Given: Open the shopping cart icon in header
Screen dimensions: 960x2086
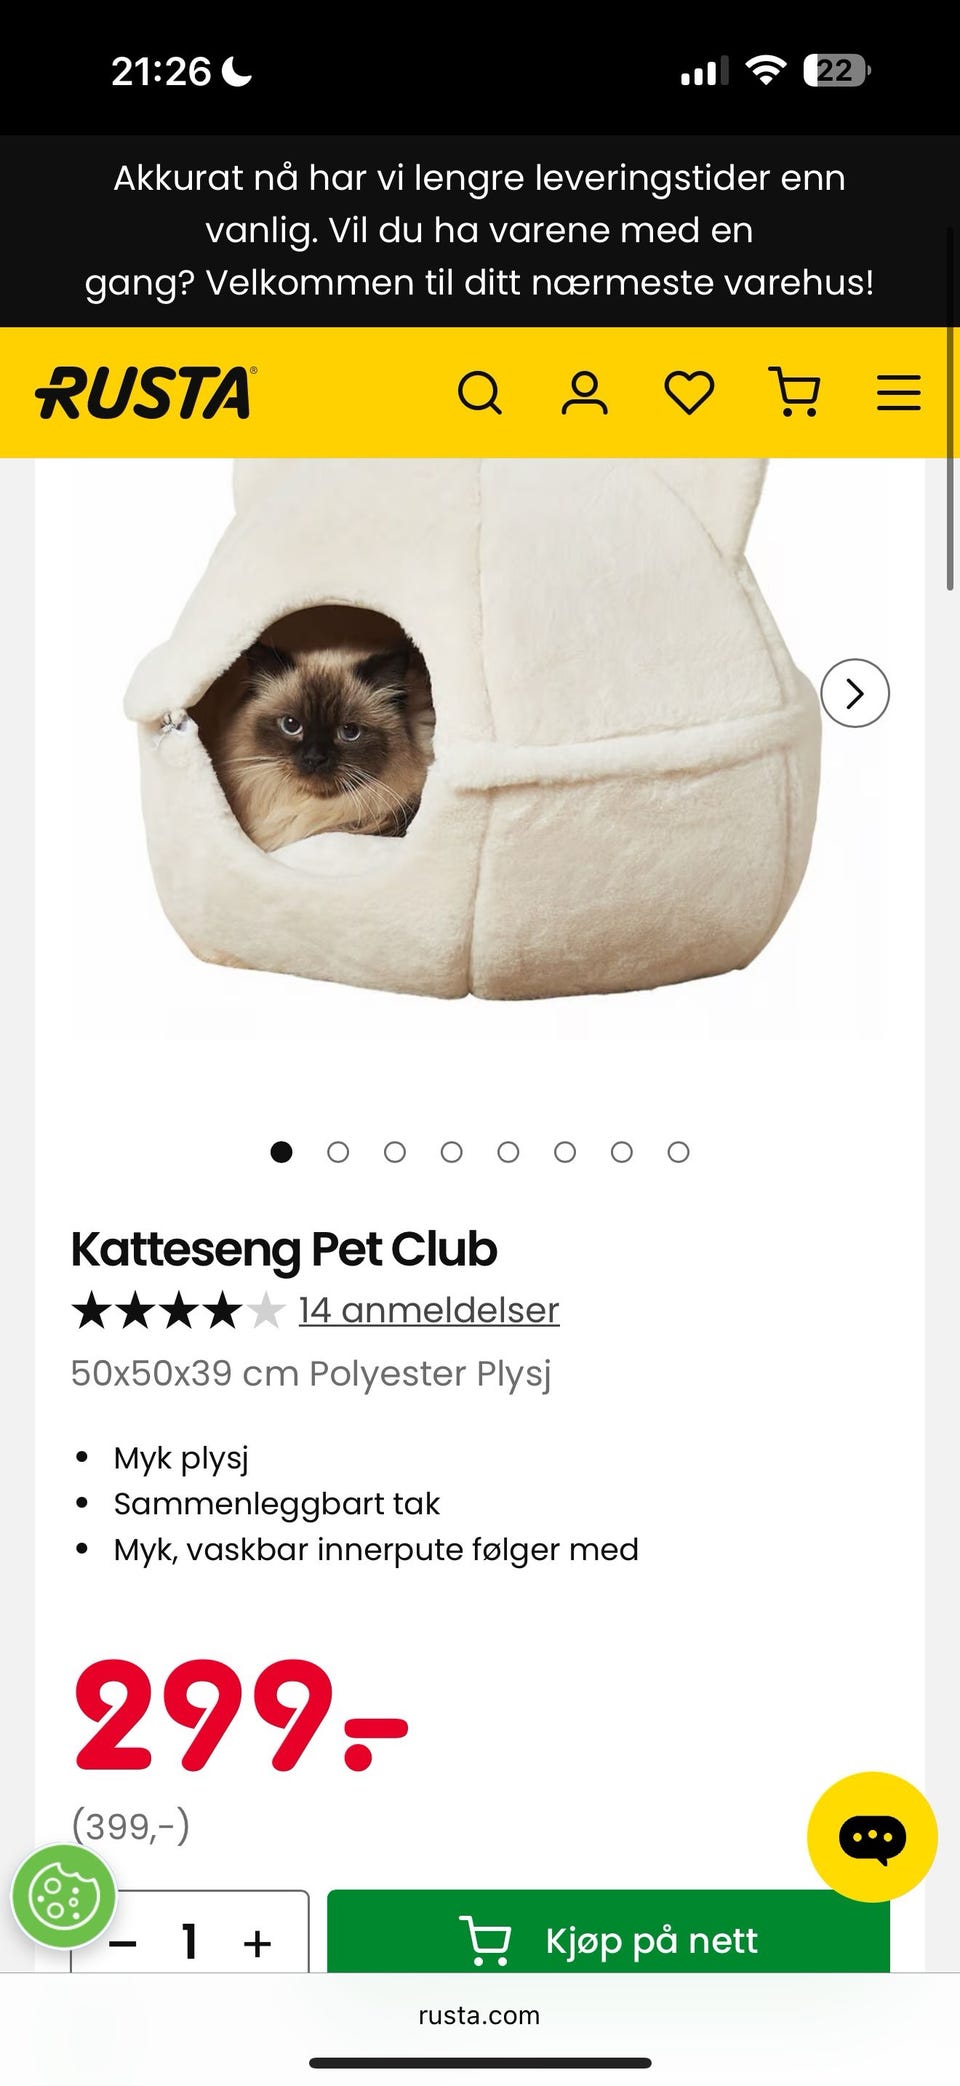Looking at the screenshot, I should click(x=795, y=392).
